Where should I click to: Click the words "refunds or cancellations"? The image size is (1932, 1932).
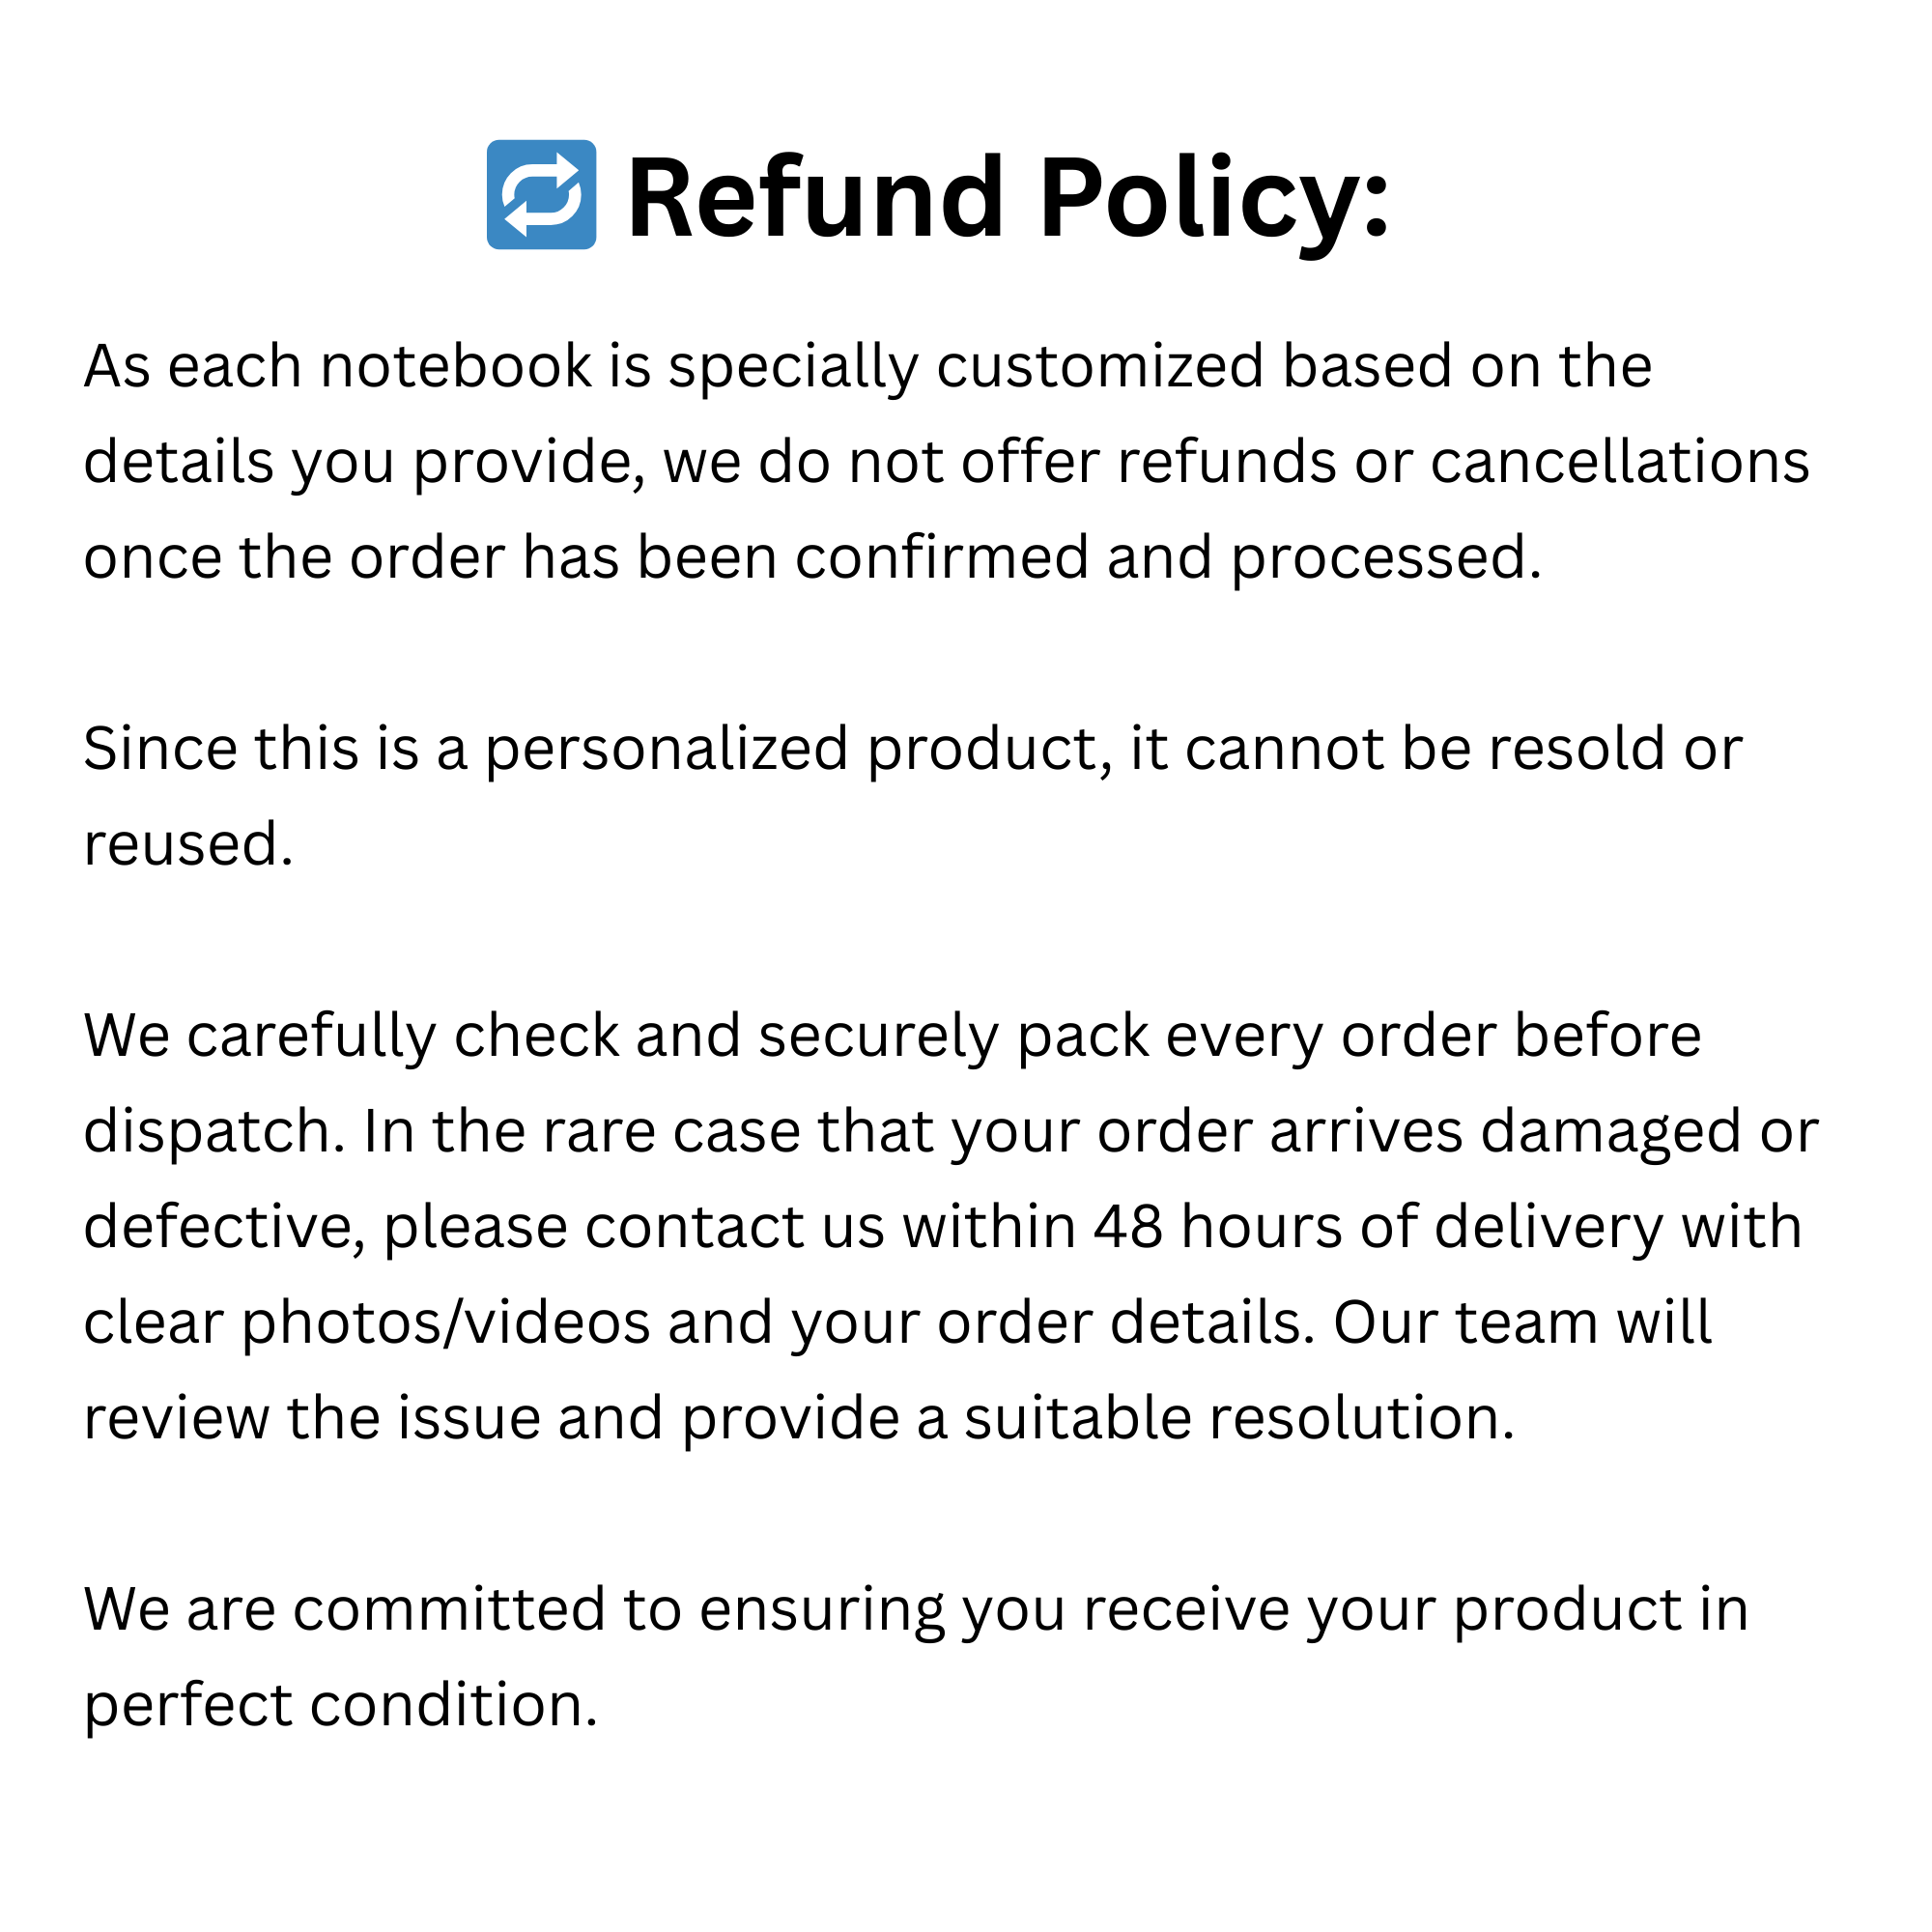pos(1462,462)
